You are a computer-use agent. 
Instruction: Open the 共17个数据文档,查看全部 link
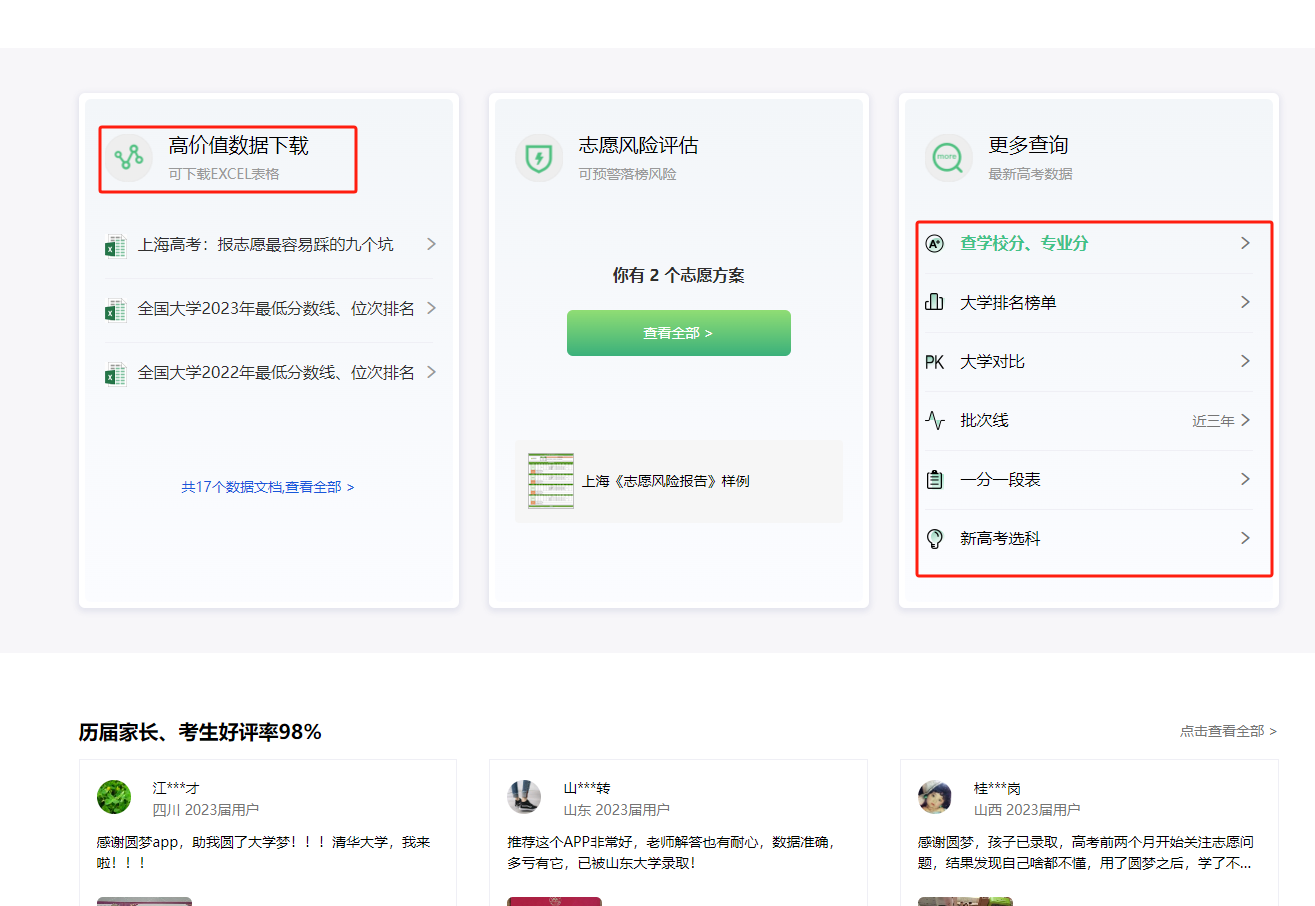[x=267, y=487]
